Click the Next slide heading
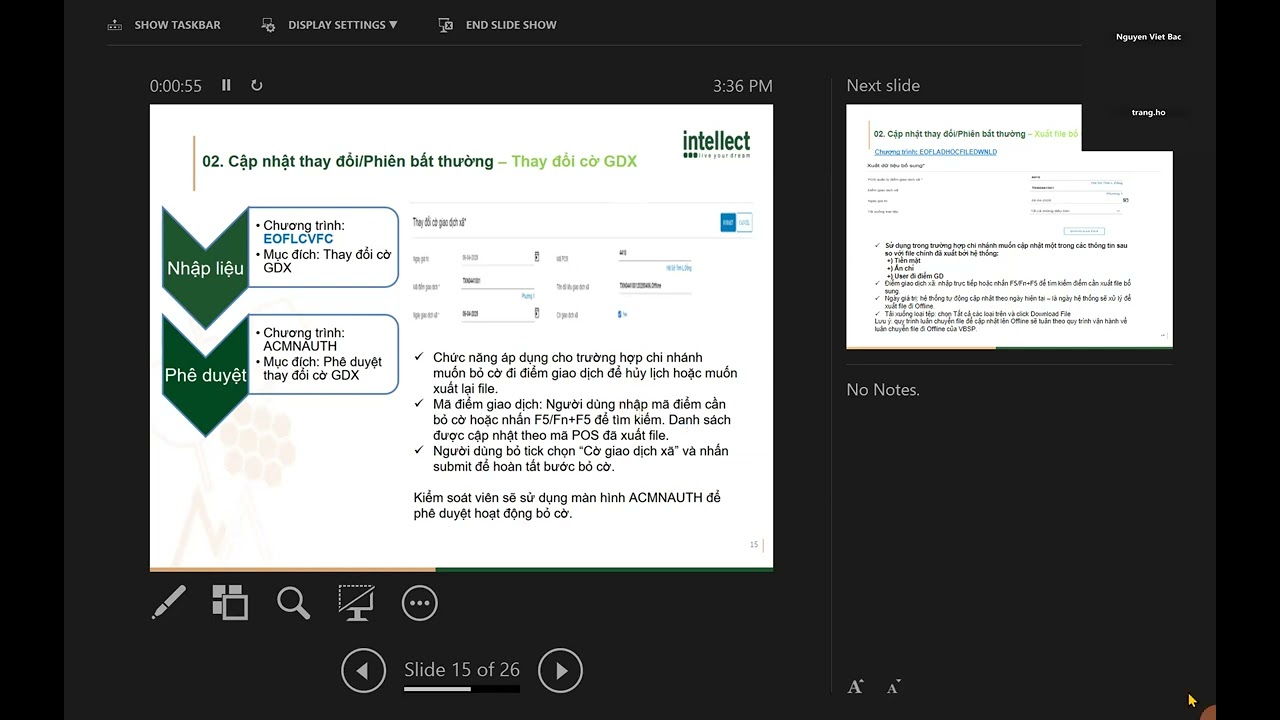Screen dimensions: 1280x720 point(883,86)
